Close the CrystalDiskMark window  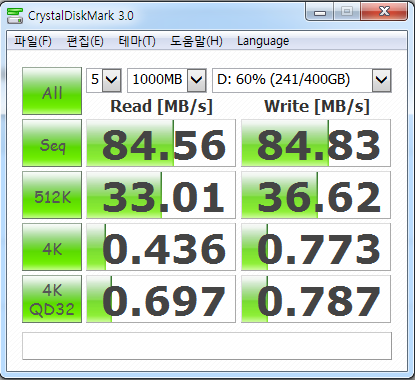(x=384, y=12)
